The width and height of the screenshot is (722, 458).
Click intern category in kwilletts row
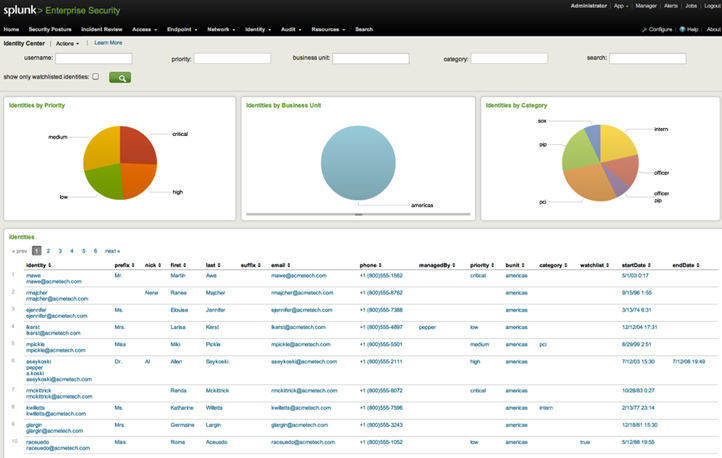click(546, 408)
